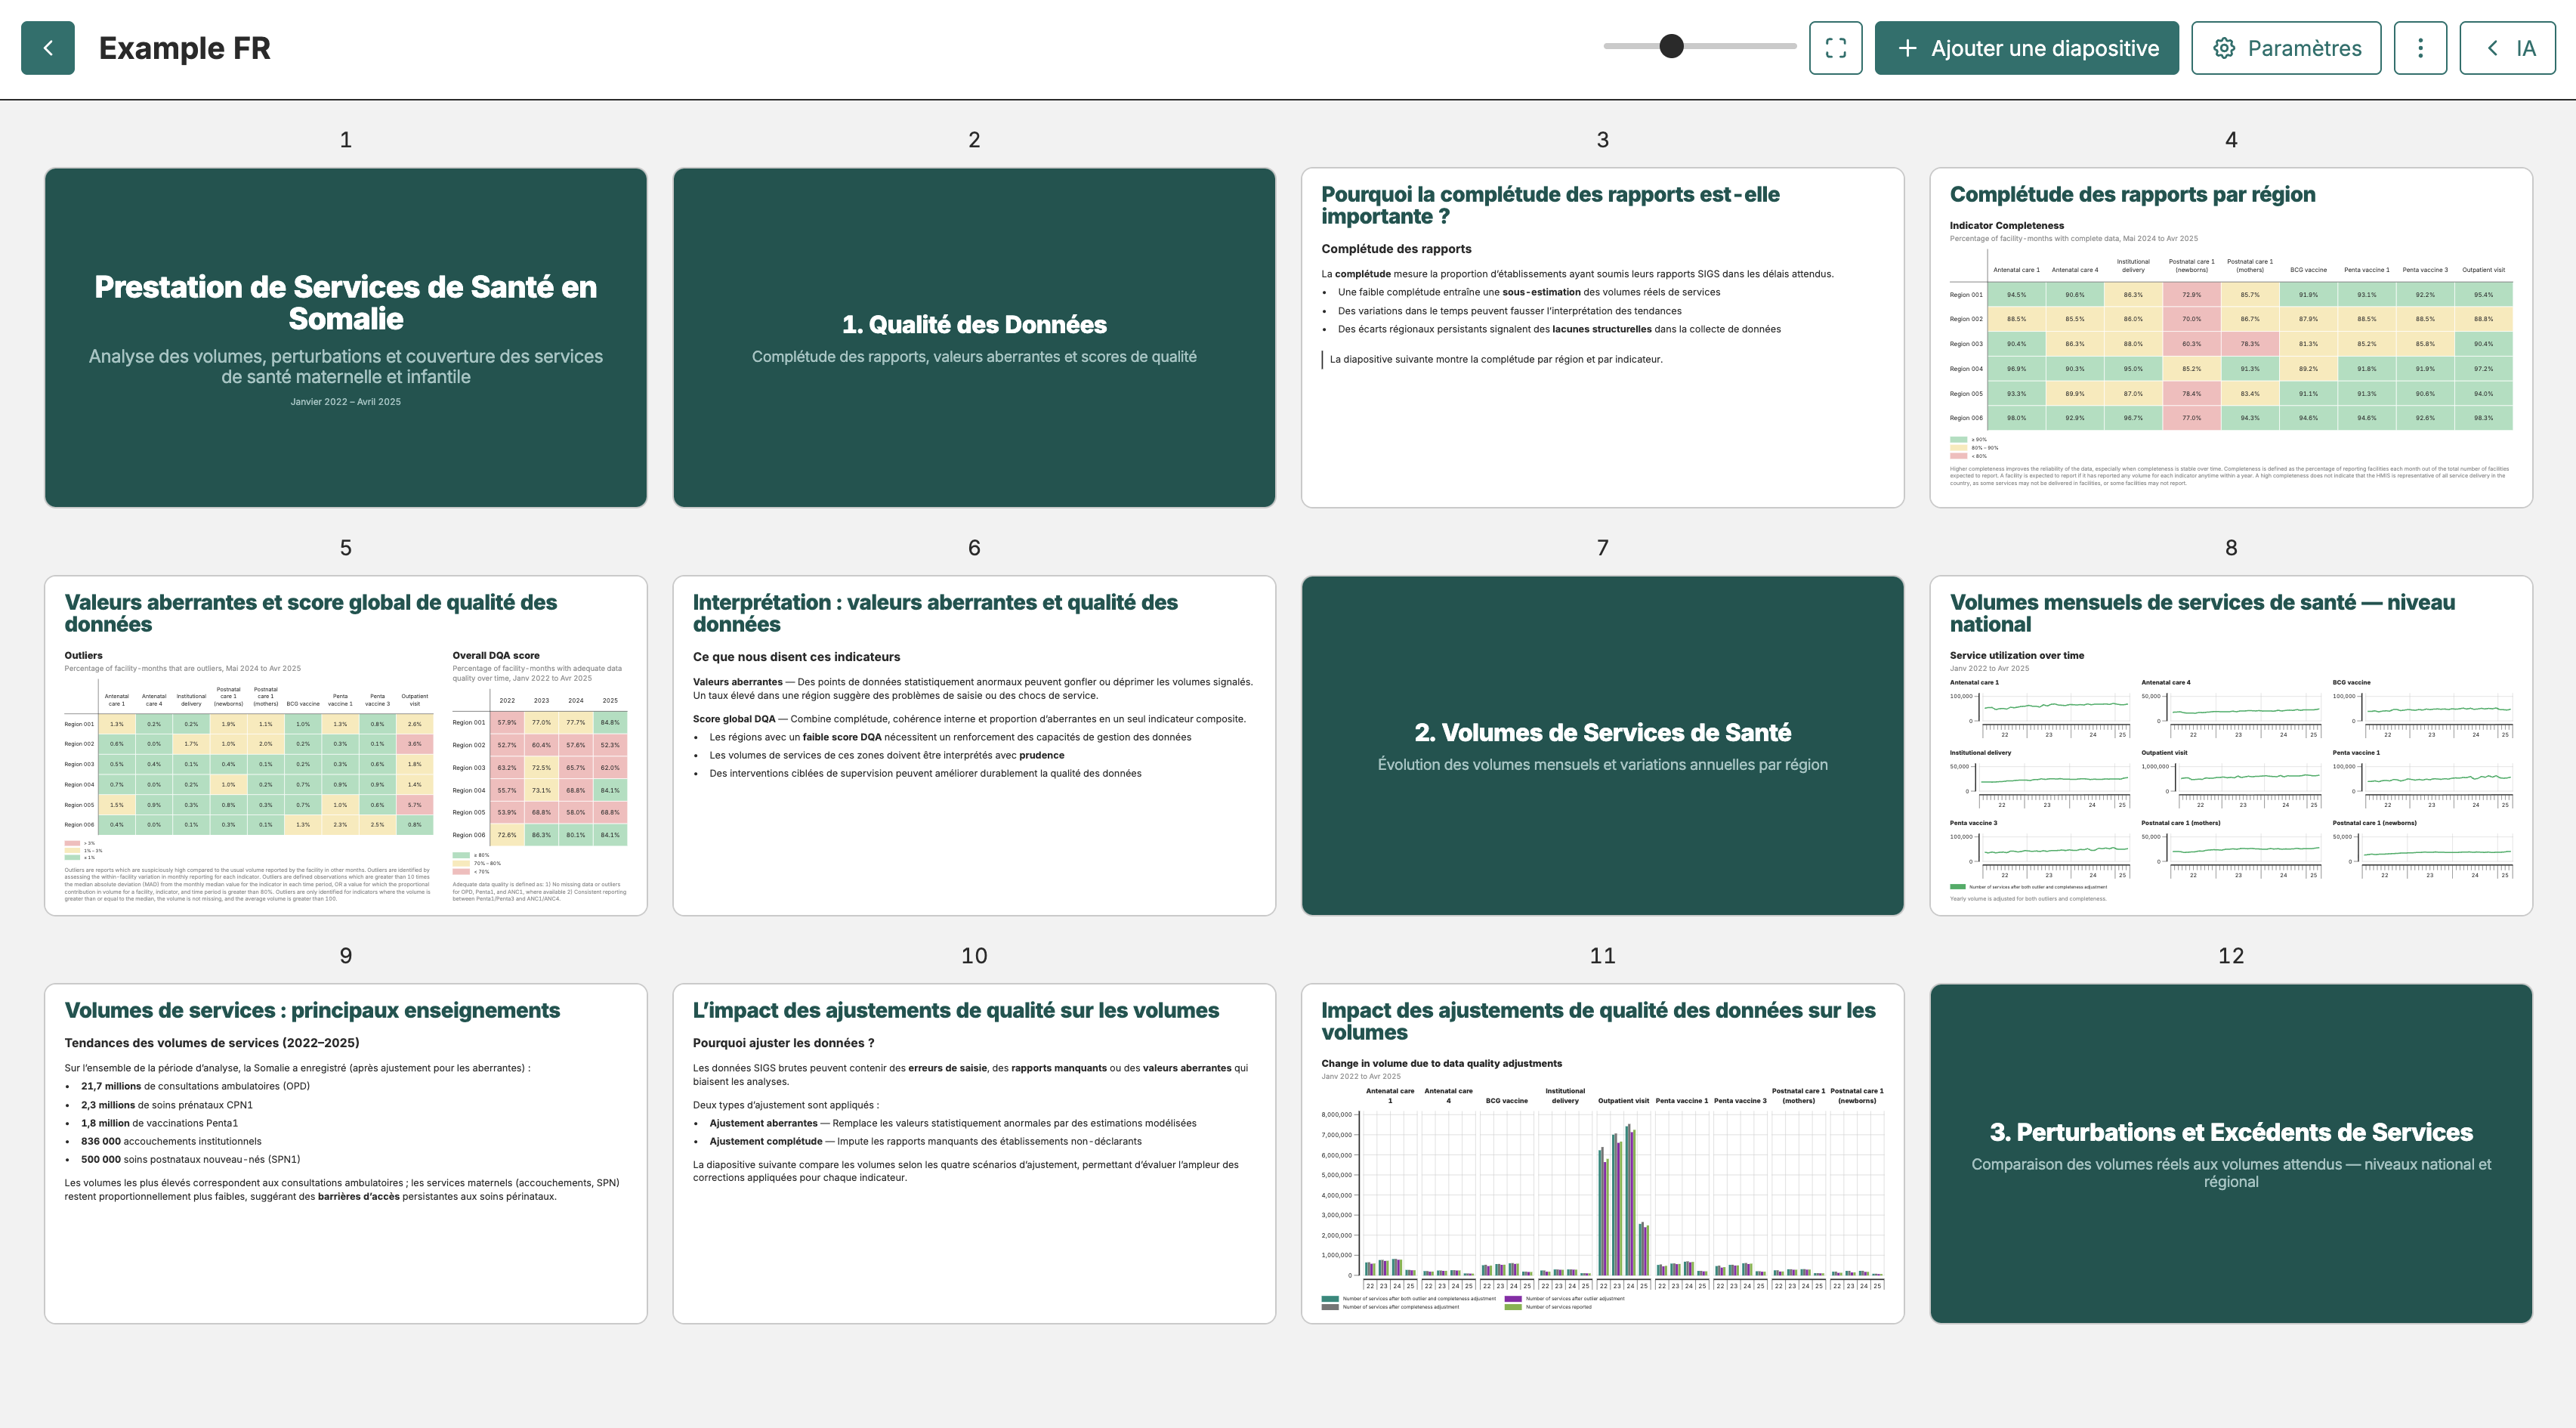
Task: Click the plus icon in Ajouter une diapositive
Action: pyautogui.click(x=1907, y=48)
